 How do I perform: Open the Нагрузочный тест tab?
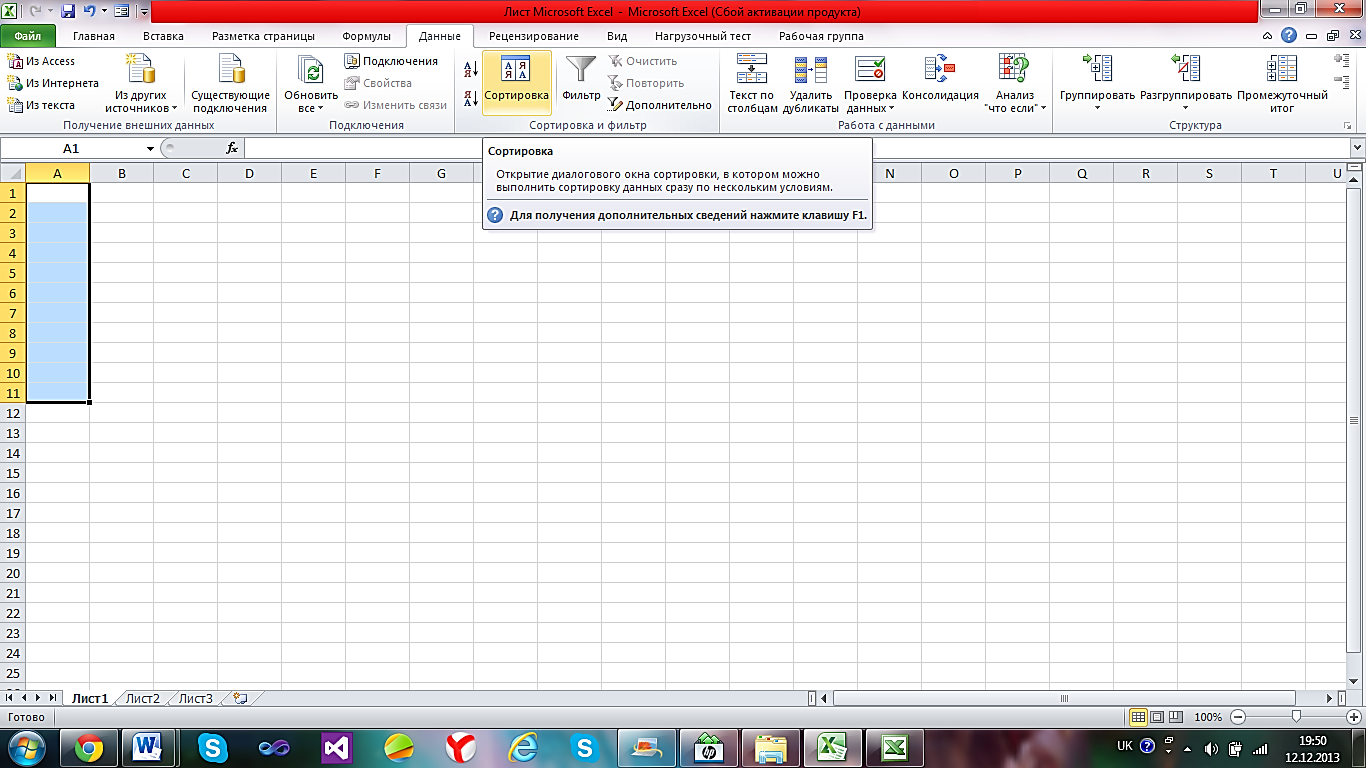coord(703,36)
